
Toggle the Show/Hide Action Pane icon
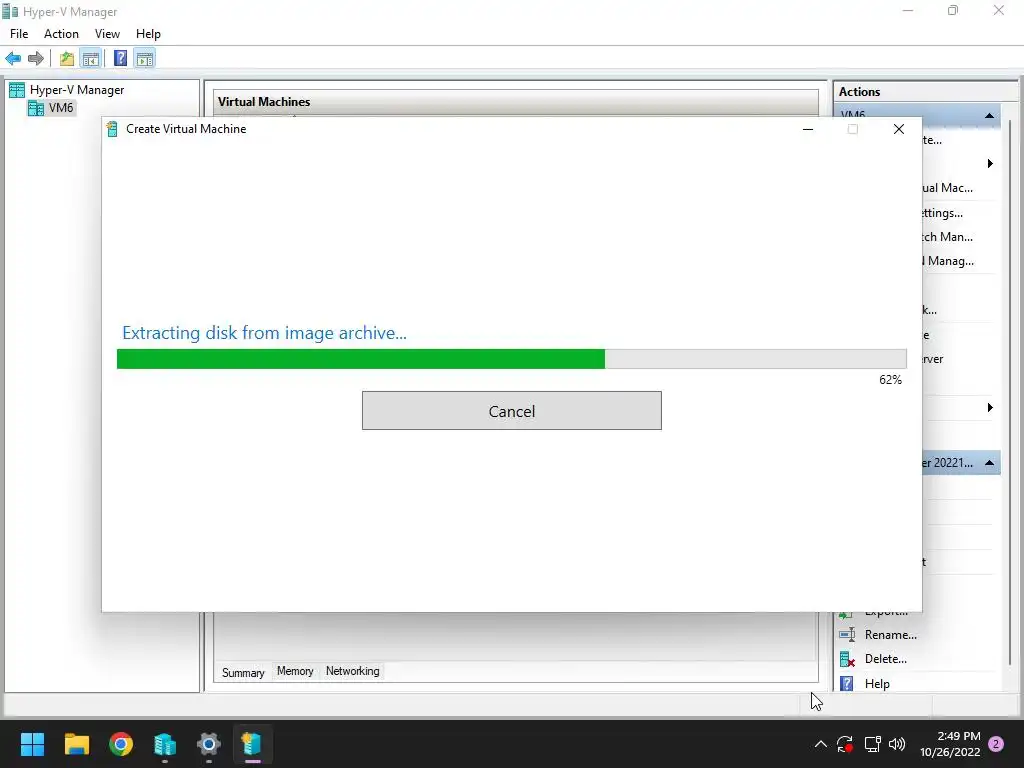(145, 59)
